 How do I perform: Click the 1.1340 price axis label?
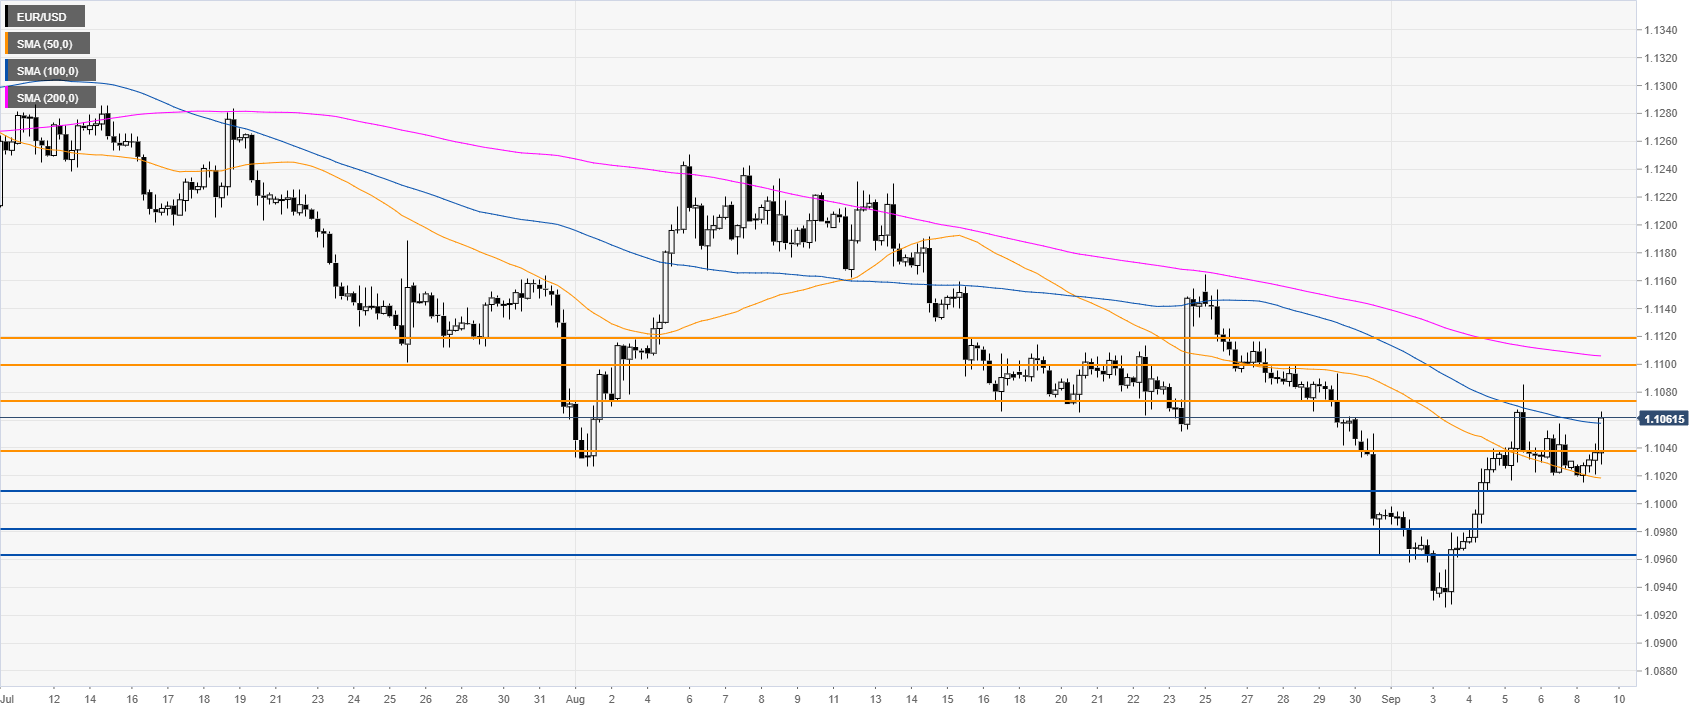tap(1661, 30)
